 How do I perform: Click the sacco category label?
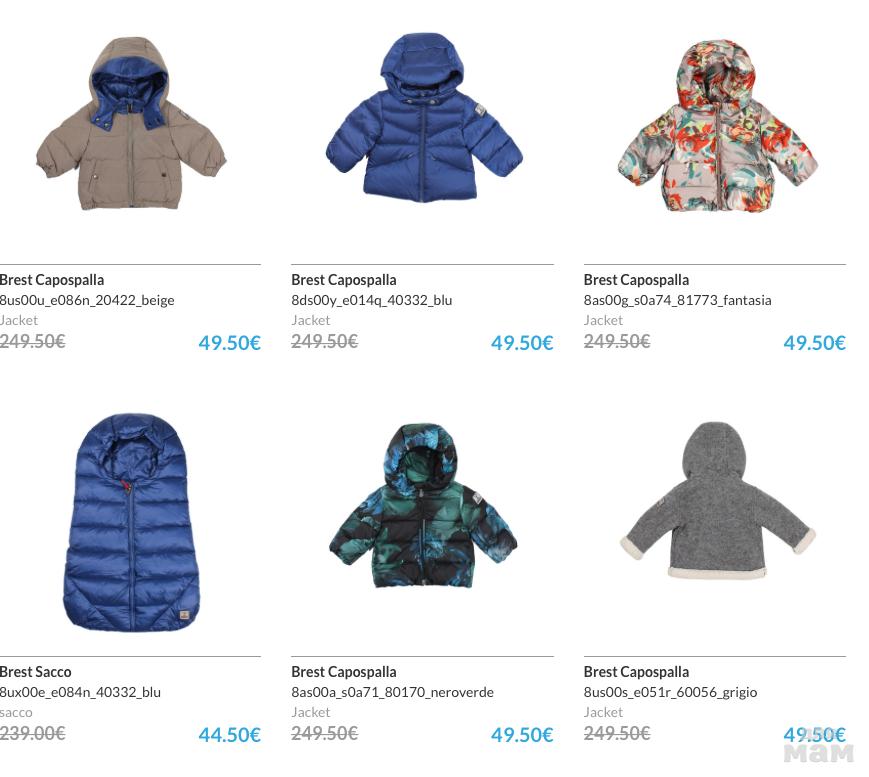point(16,712)
